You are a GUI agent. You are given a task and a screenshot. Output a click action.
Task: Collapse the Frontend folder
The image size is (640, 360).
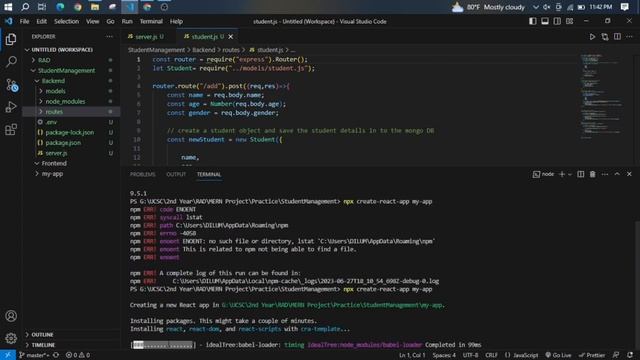click(71, 163)
